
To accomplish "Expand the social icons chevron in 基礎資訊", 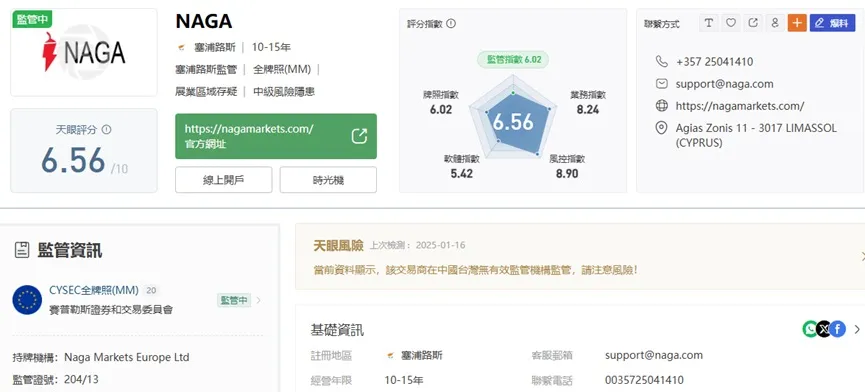I will click(857, 329).
